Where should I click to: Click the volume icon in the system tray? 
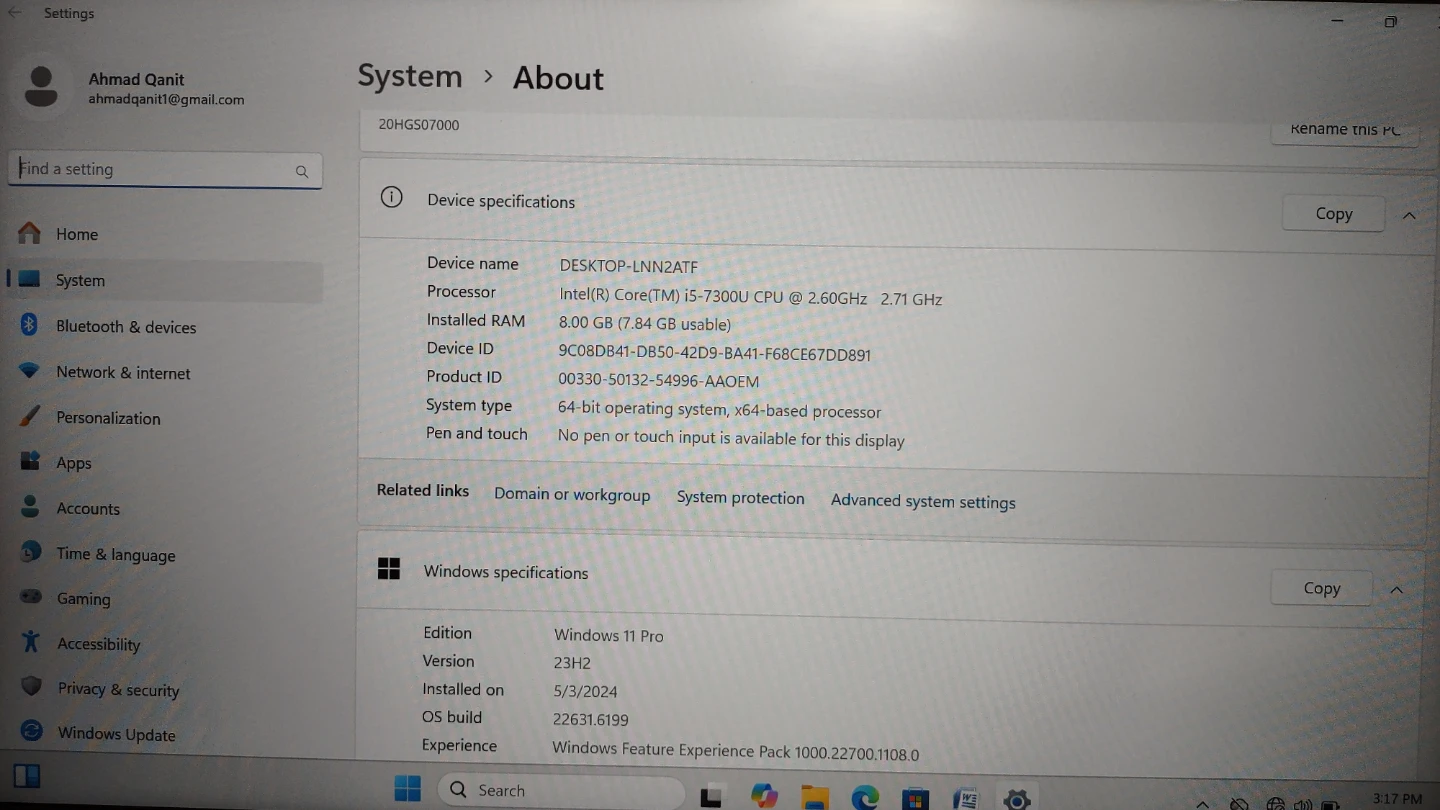click(1303, 804)
